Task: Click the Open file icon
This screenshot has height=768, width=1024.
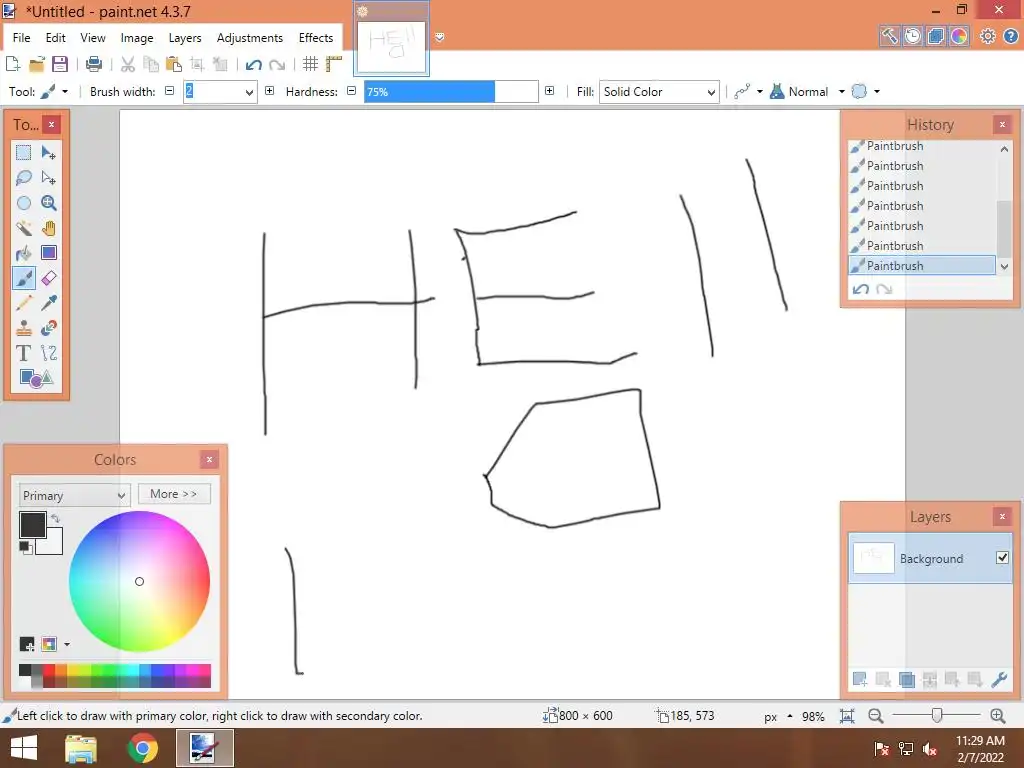Action: pos(37,64)
